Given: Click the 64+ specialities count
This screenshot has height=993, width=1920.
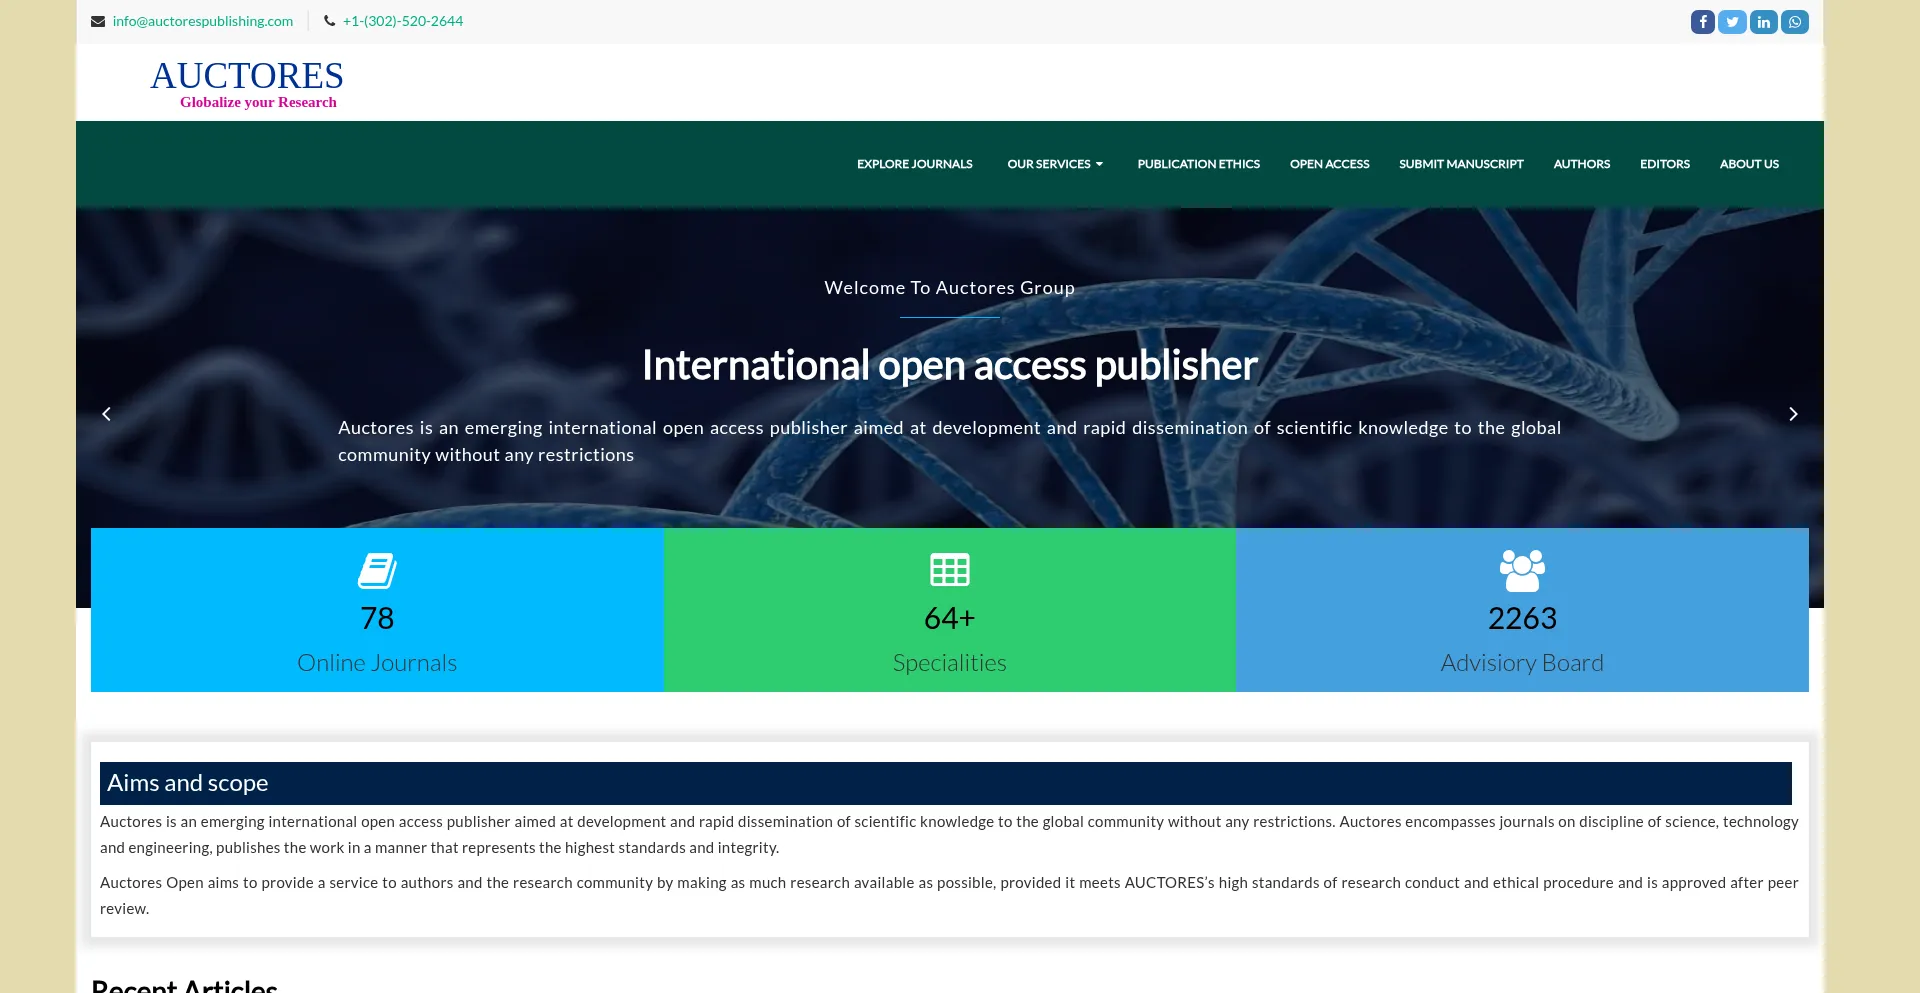Looking at the screenshot, I should [950, 618].
